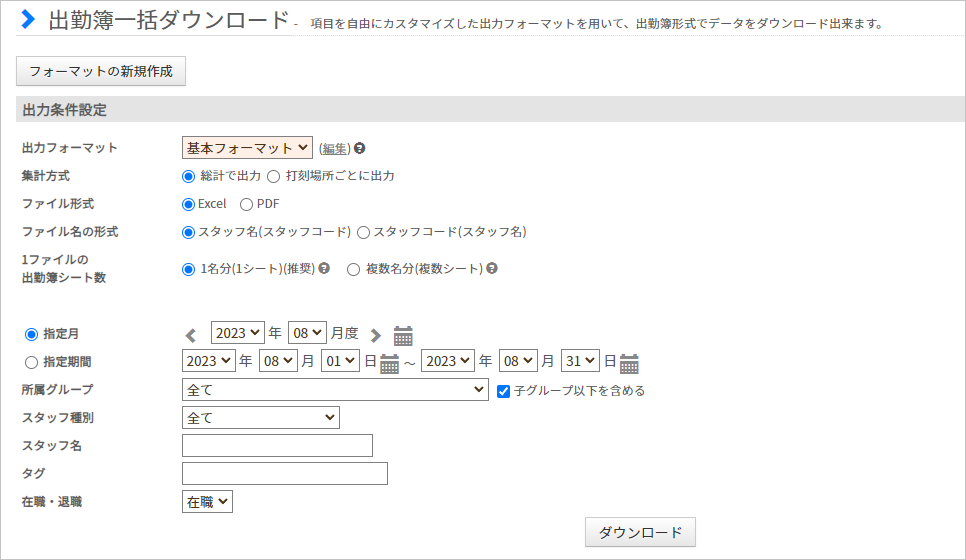The height and width of the screenshot is (560, 966).
Task: Uncheck 子グループ以下を含める checkbox
Action: (503, 391)
